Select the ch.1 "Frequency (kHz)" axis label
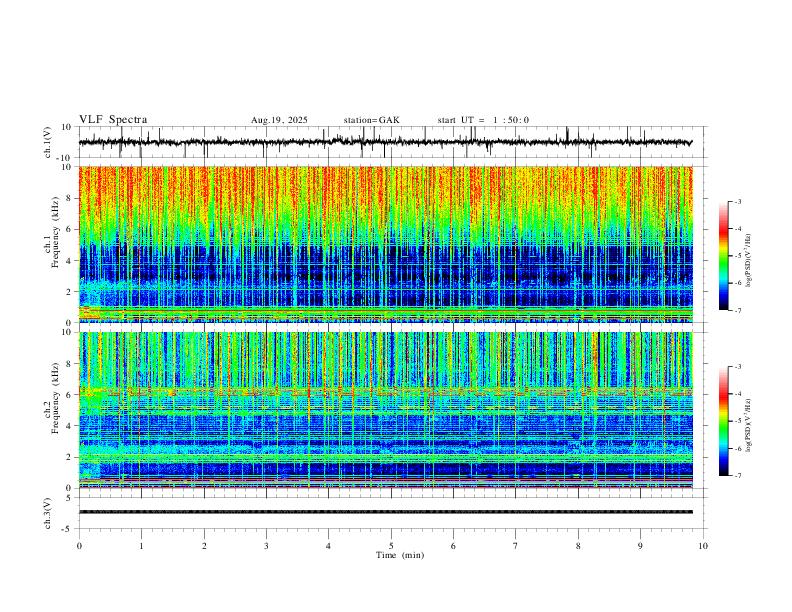This screenshot has width=792, height=612. coord(56,232)
